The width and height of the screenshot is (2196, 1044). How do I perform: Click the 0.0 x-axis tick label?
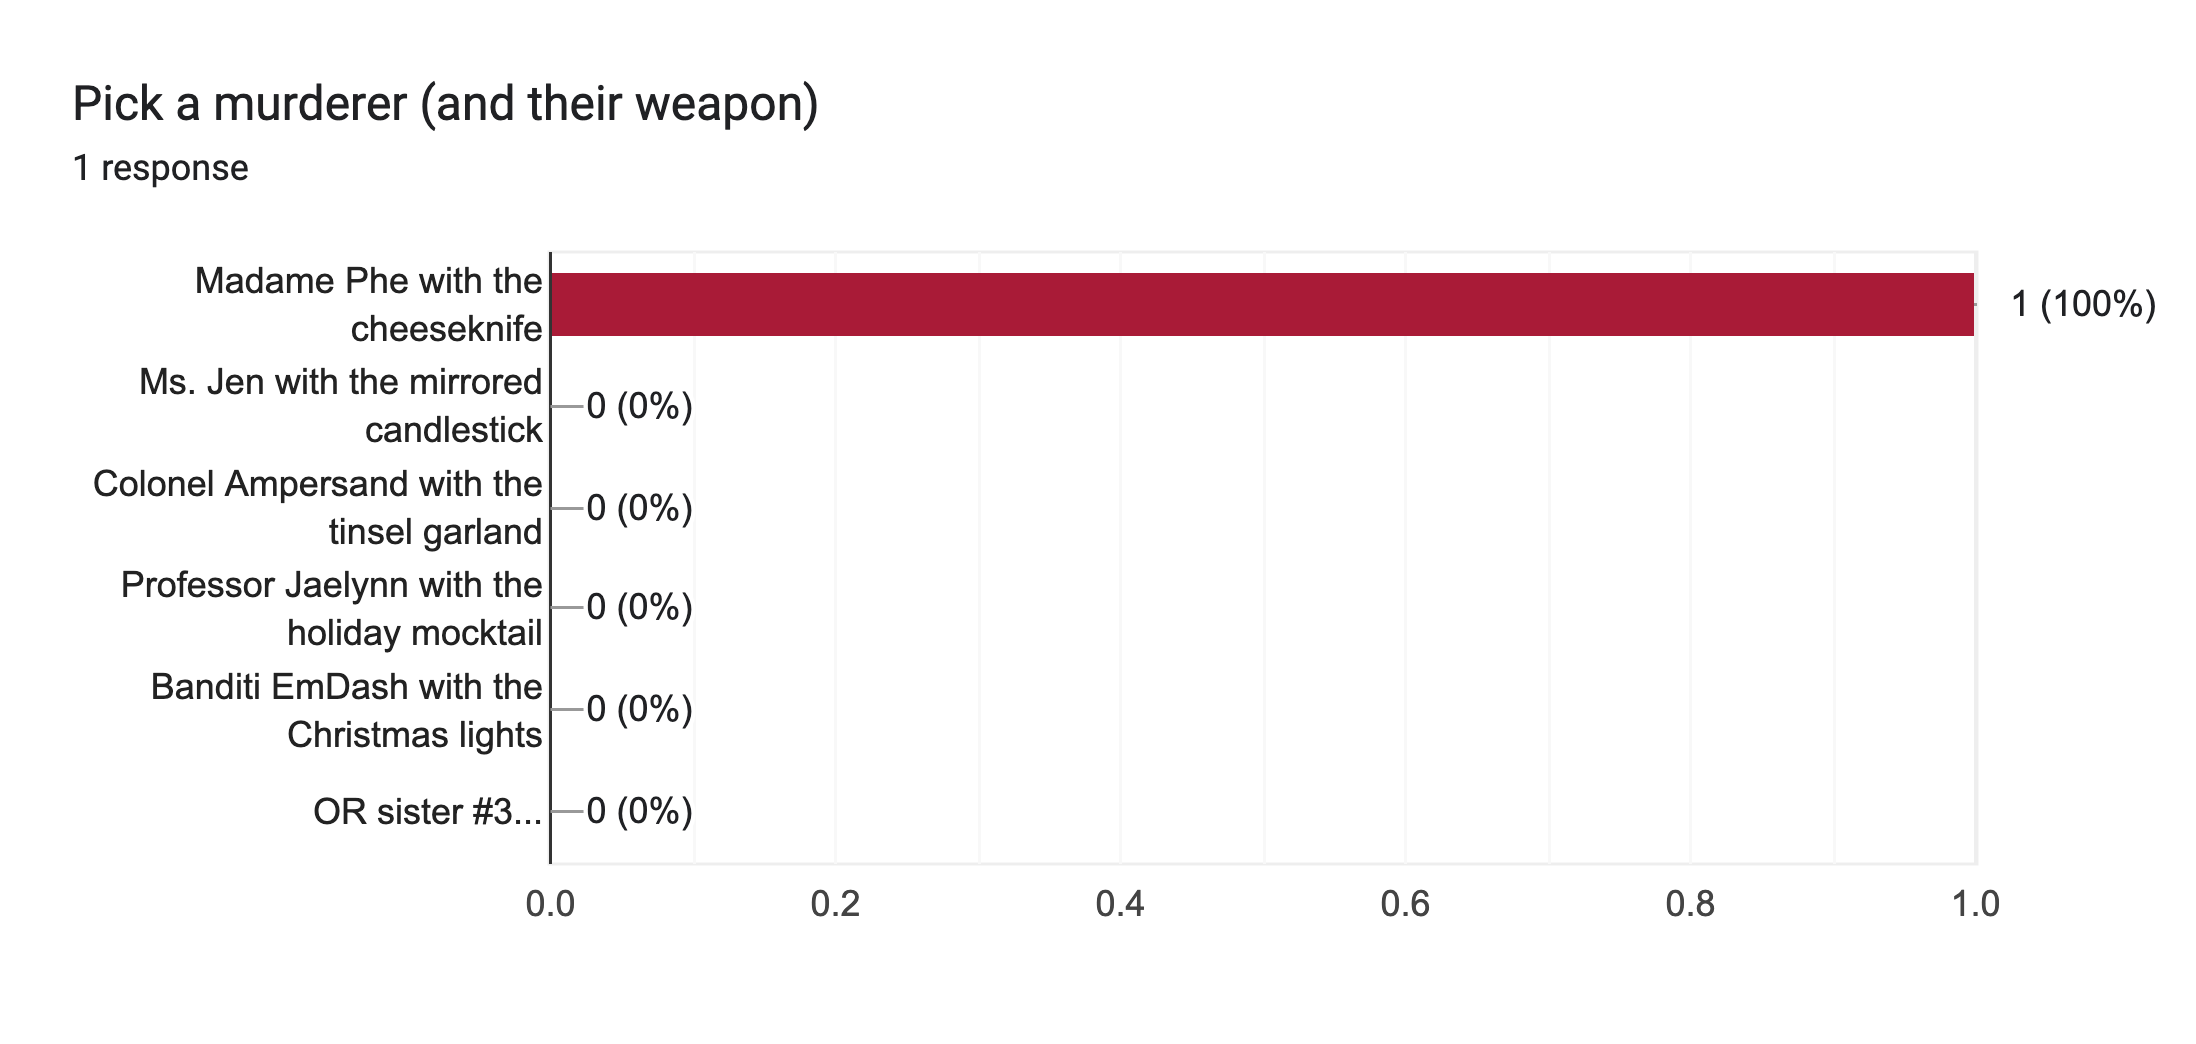(x=550, y=904)
